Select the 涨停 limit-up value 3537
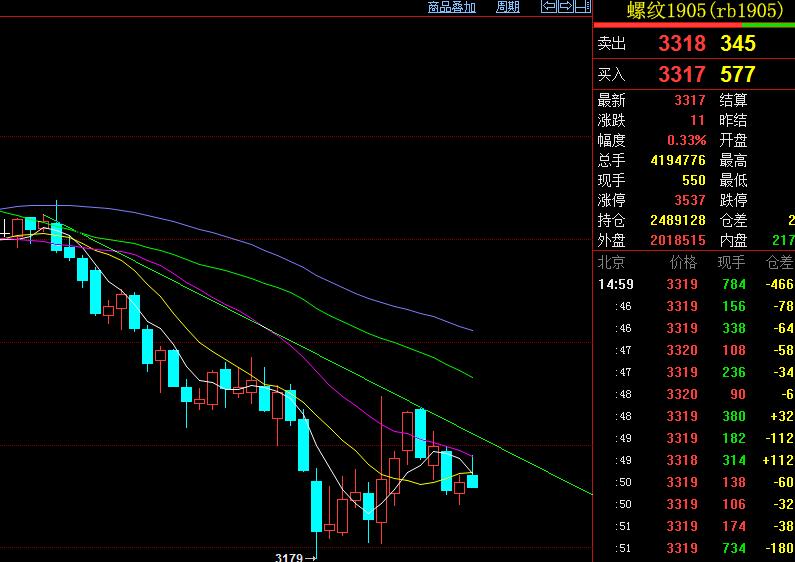The height and width of the screenshot is (562, 795). (690, 200)
